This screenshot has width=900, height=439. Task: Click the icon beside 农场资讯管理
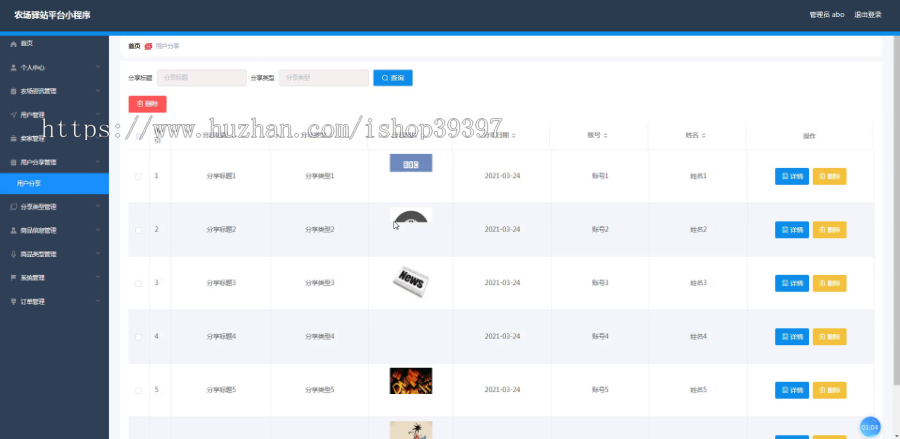[x=13, y=91]
